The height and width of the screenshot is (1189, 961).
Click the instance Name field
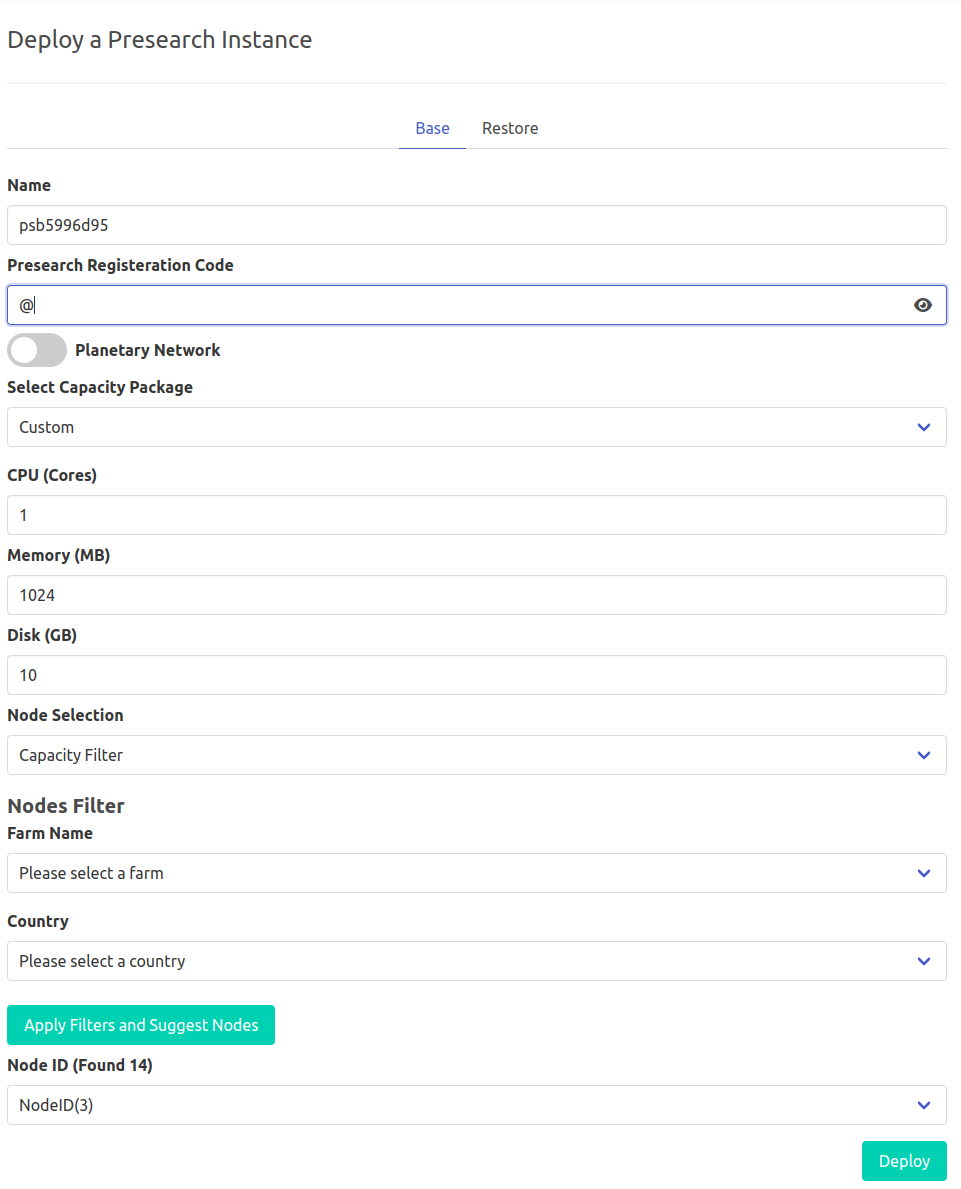point(476,225)
